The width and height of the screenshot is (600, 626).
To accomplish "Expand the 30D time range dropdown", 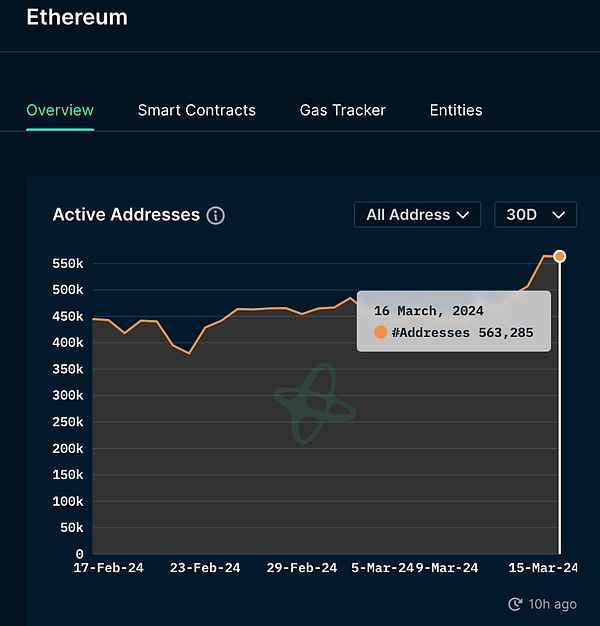I will tap(535, 215).
